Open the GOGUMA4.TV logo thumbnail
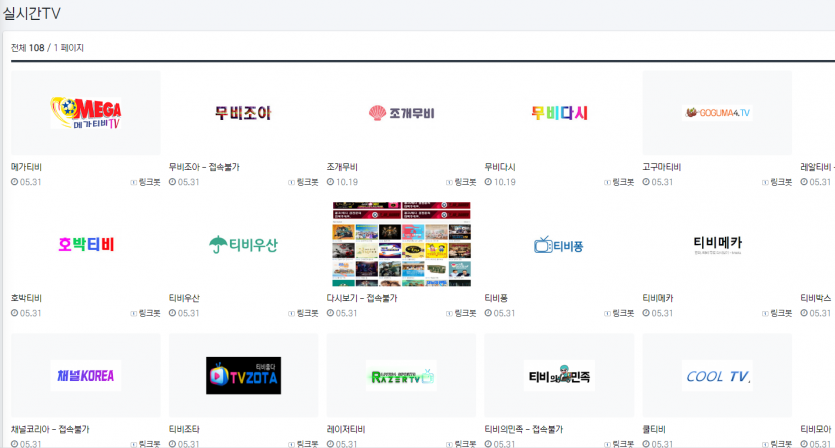The width and height of the screenshot is (835, 448). 717,113
